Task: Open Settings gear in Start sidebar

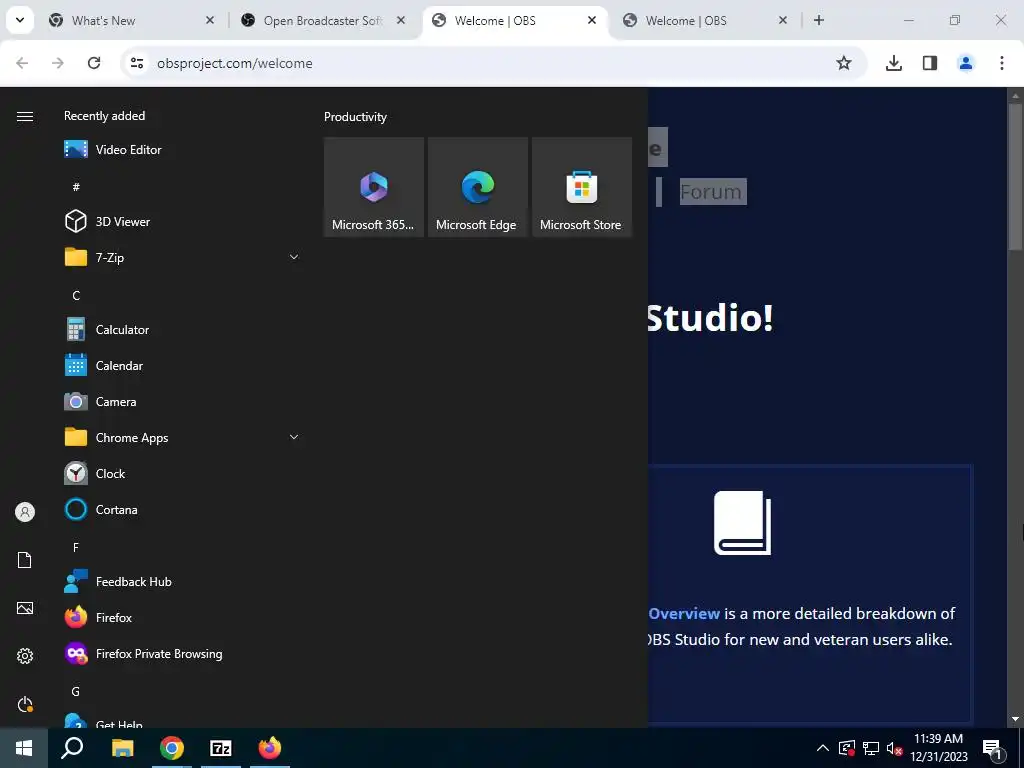Action: (25, 656)
